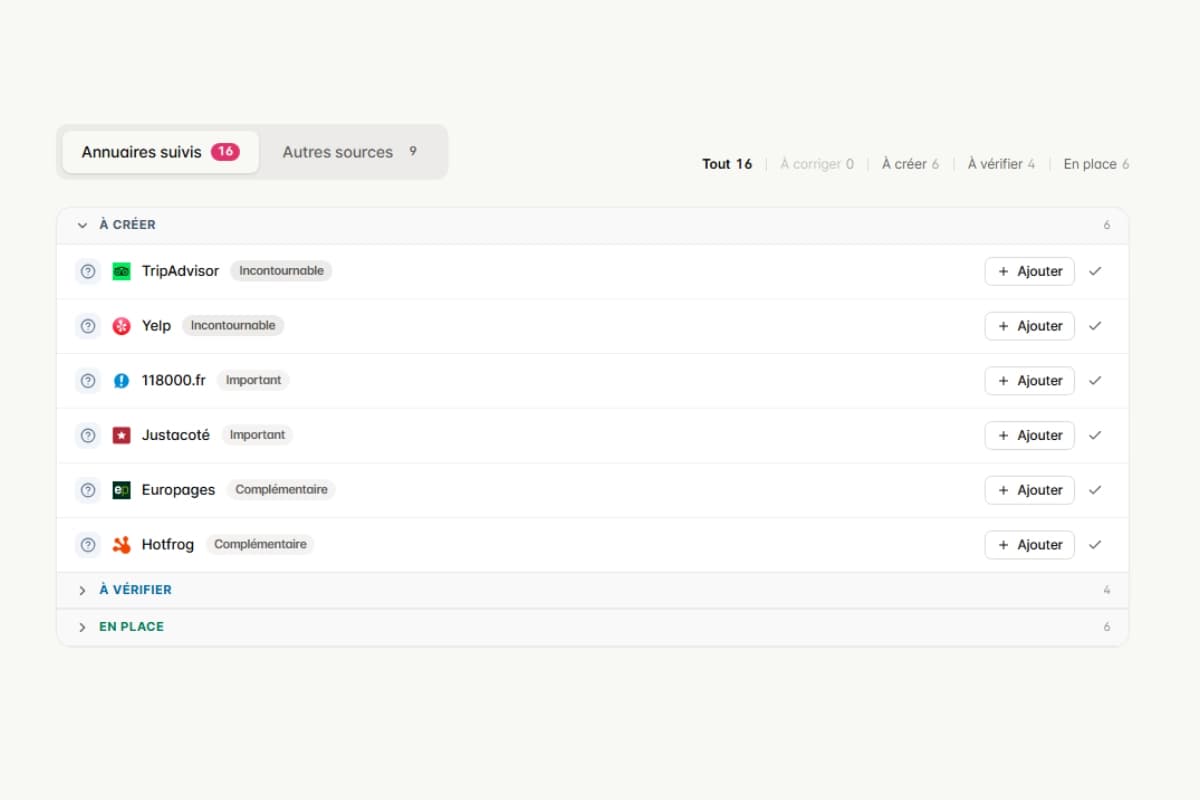Click the Hotfrog directory name

click(168, 545)
